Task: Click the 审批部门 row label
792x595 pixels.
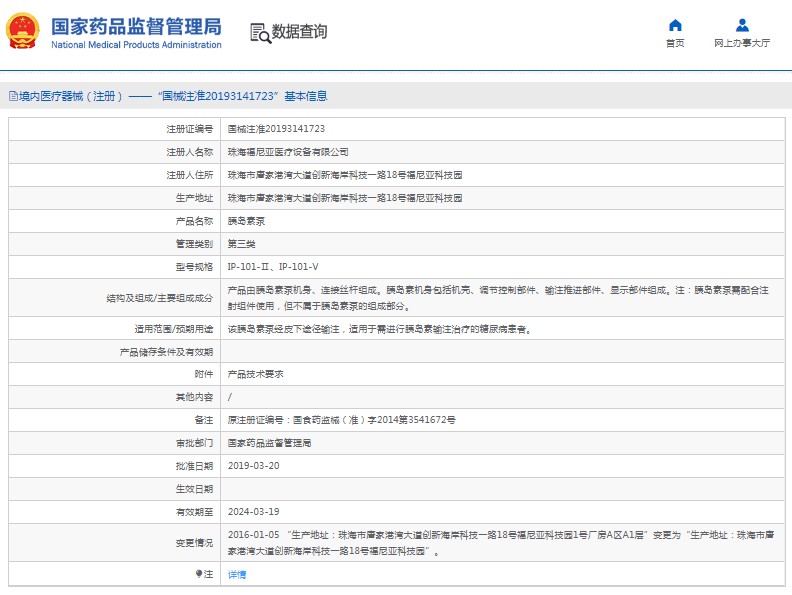Action: point(194,443)
